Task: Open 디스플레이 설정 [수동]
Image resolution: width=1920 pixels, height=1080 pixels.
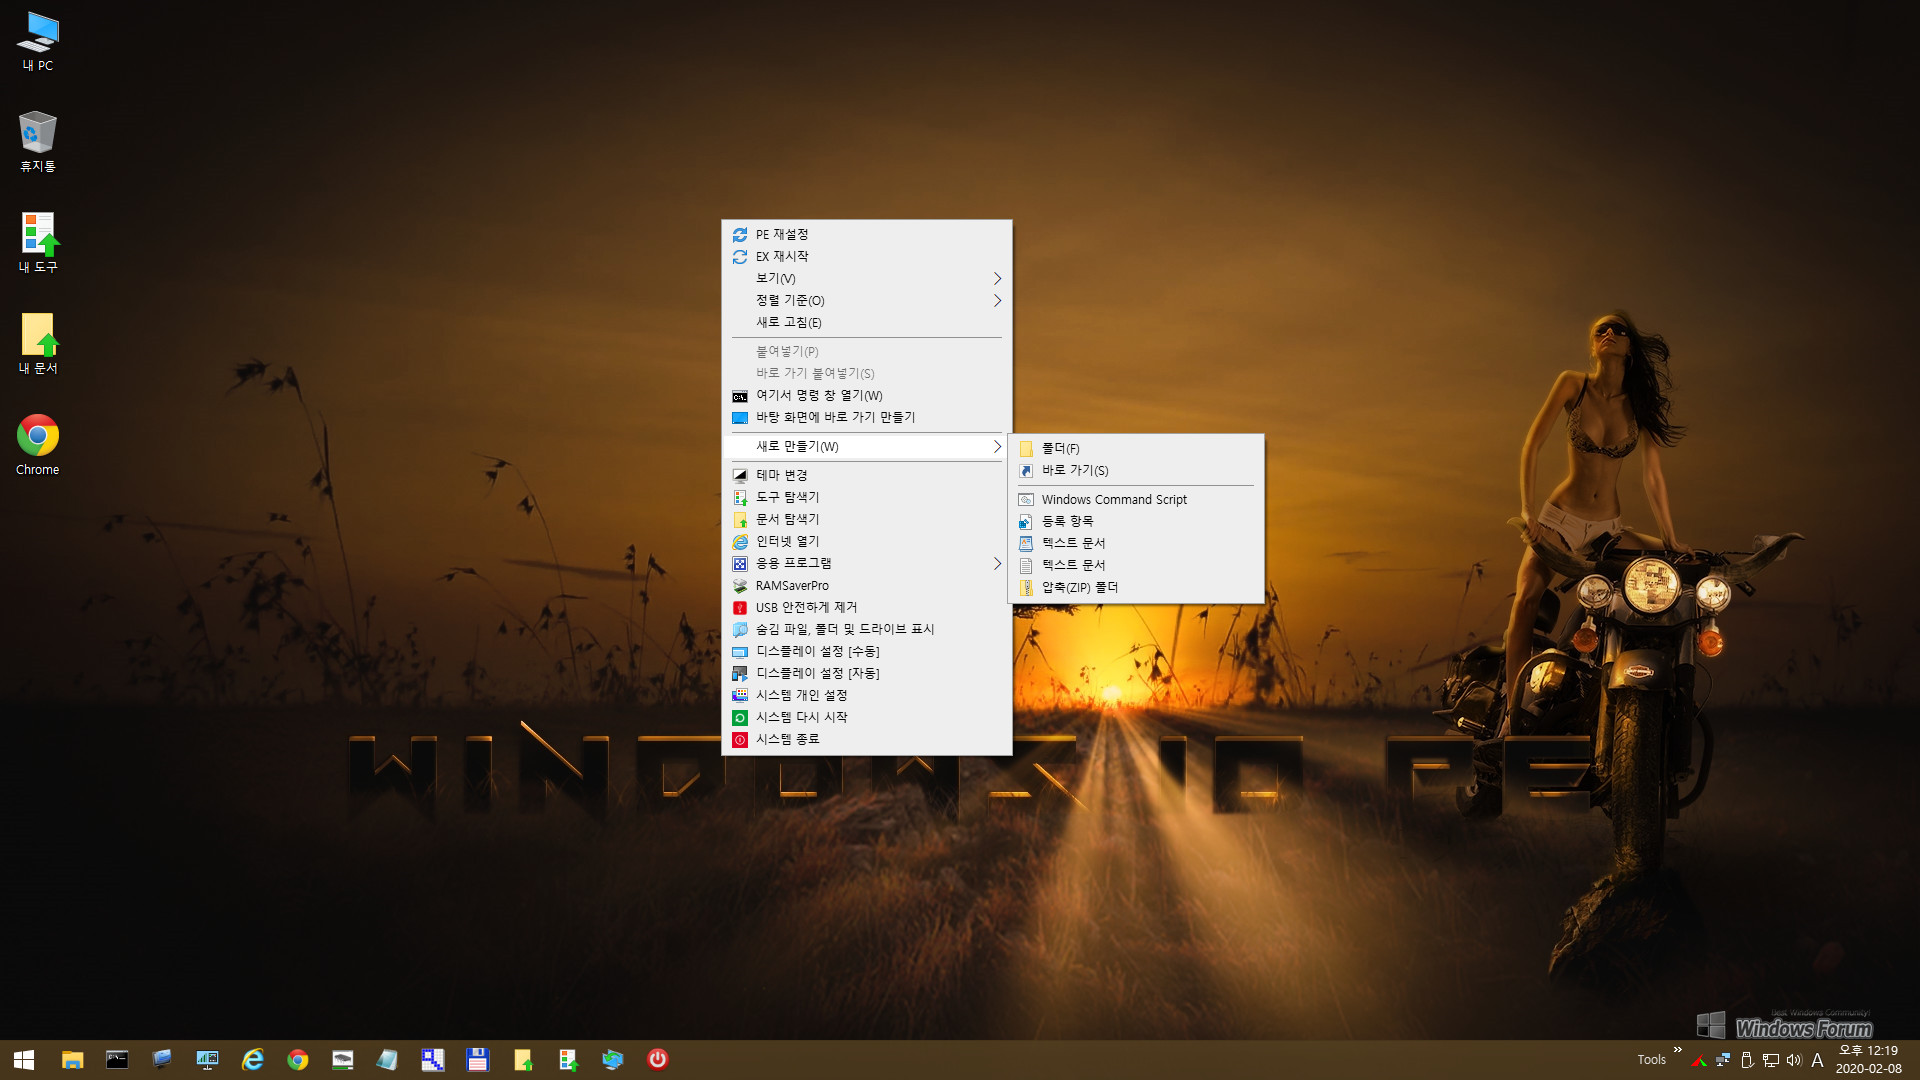Action: (x=866, y=651)
